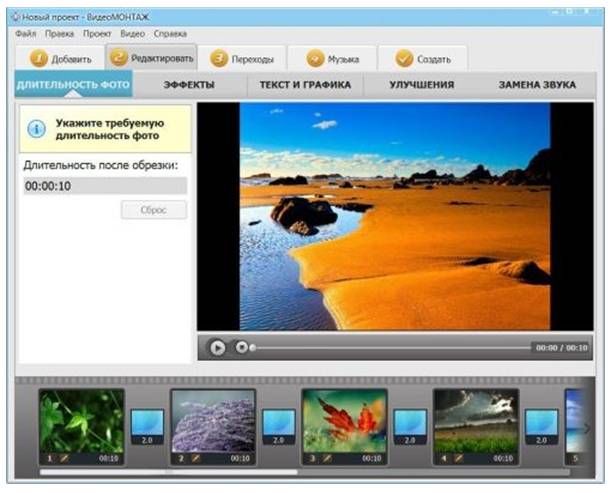Switch to the Эффекты tab

(189, 85)
